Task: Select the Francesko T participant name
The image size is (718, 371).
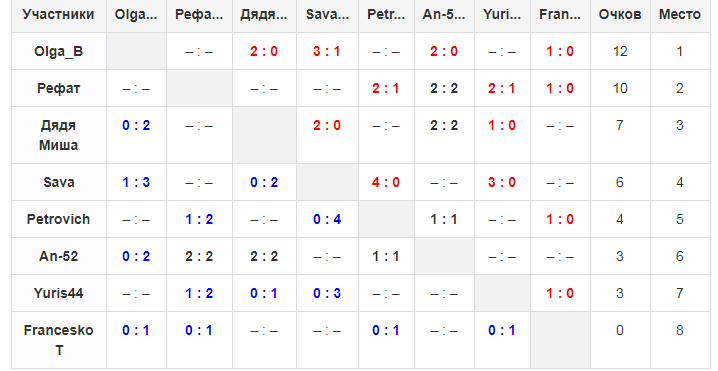Action: pyautogui.click(x=59, y=340)
